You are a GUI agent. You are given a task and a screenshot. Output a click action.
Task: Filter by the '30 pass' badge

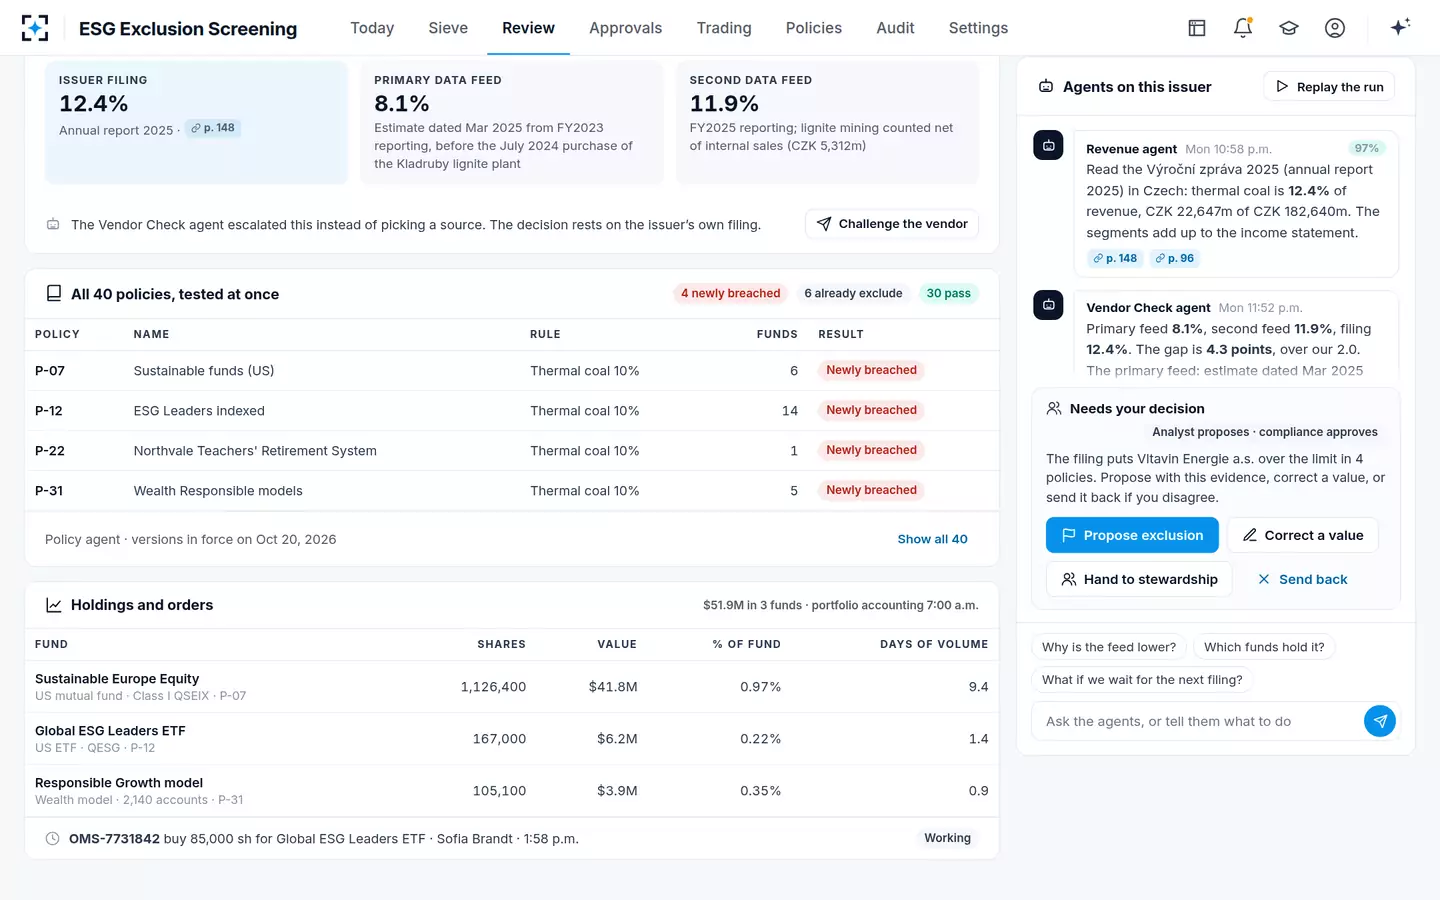[x=948, y=293]
